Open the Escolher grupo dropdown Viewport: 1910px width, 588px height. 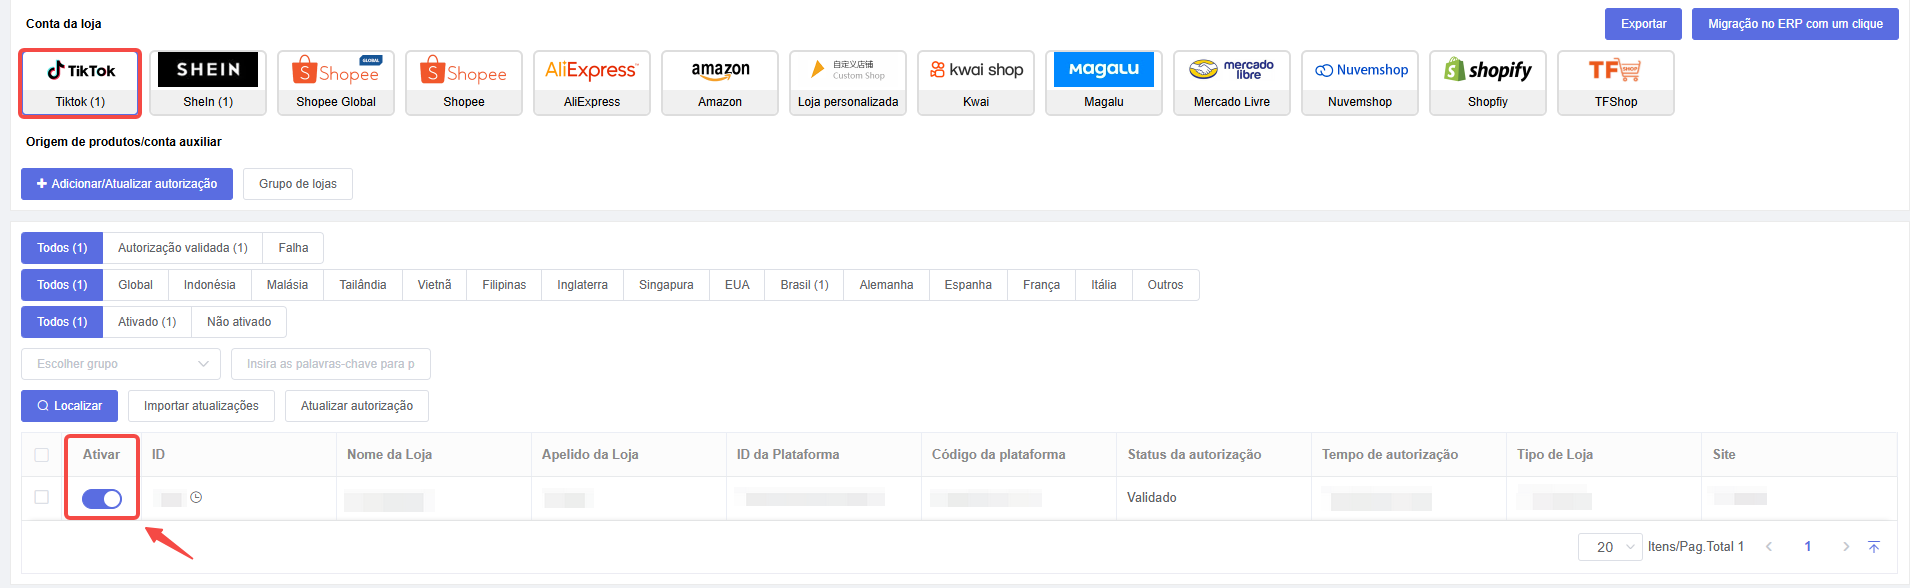pos(121,364)
